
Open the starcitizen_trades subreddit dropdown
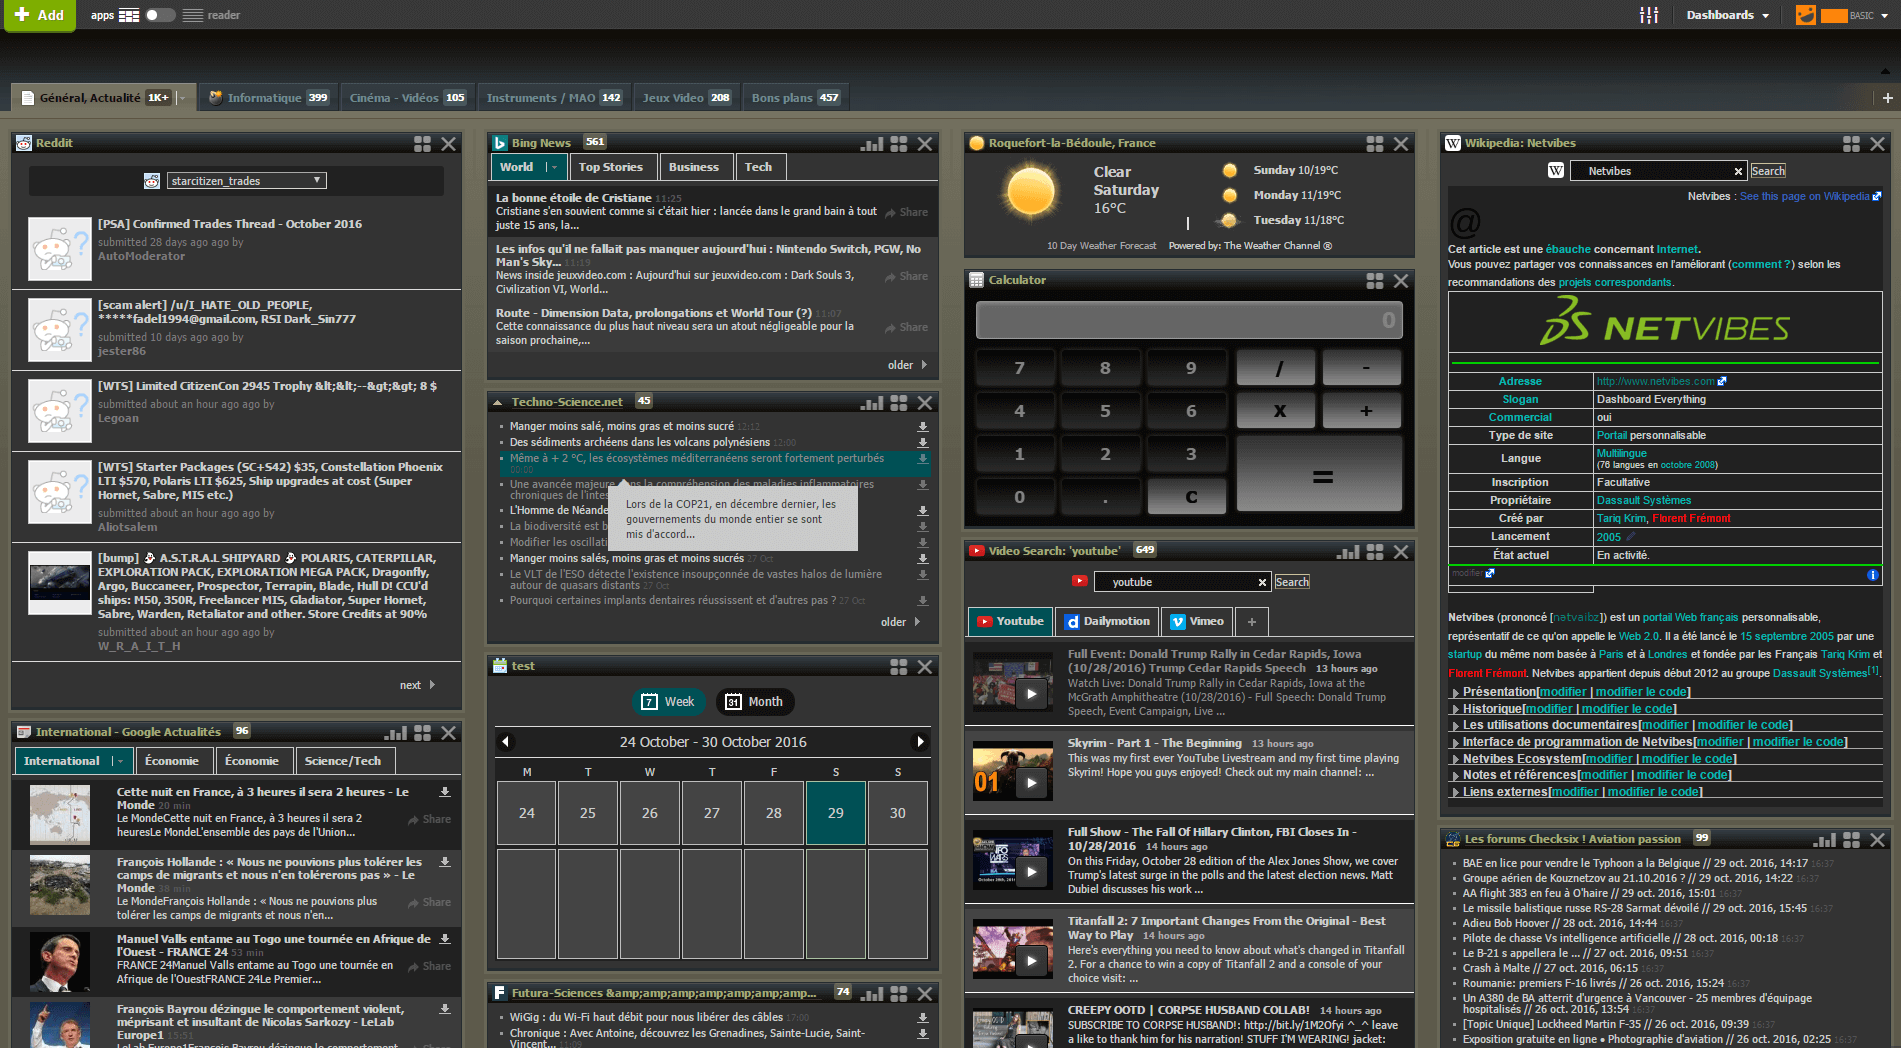click(x=316, y=180)
